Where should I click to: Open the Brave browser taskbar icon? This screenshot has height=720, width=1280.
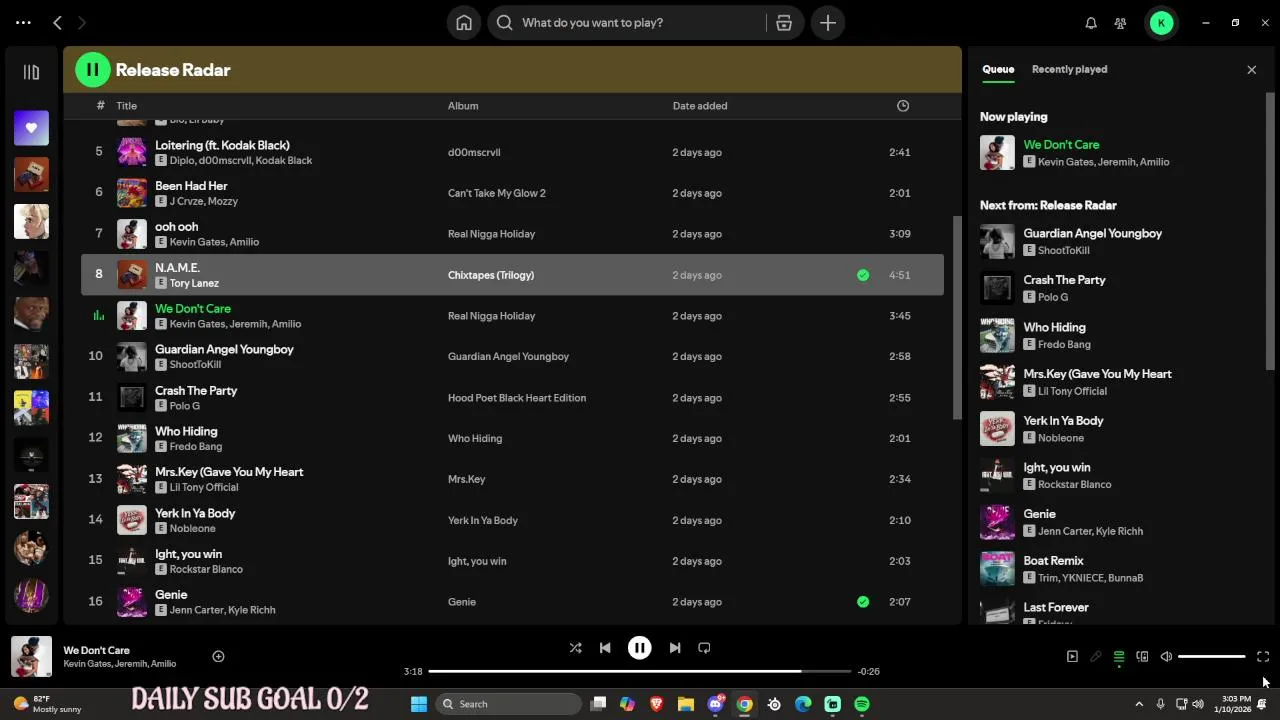657,704
